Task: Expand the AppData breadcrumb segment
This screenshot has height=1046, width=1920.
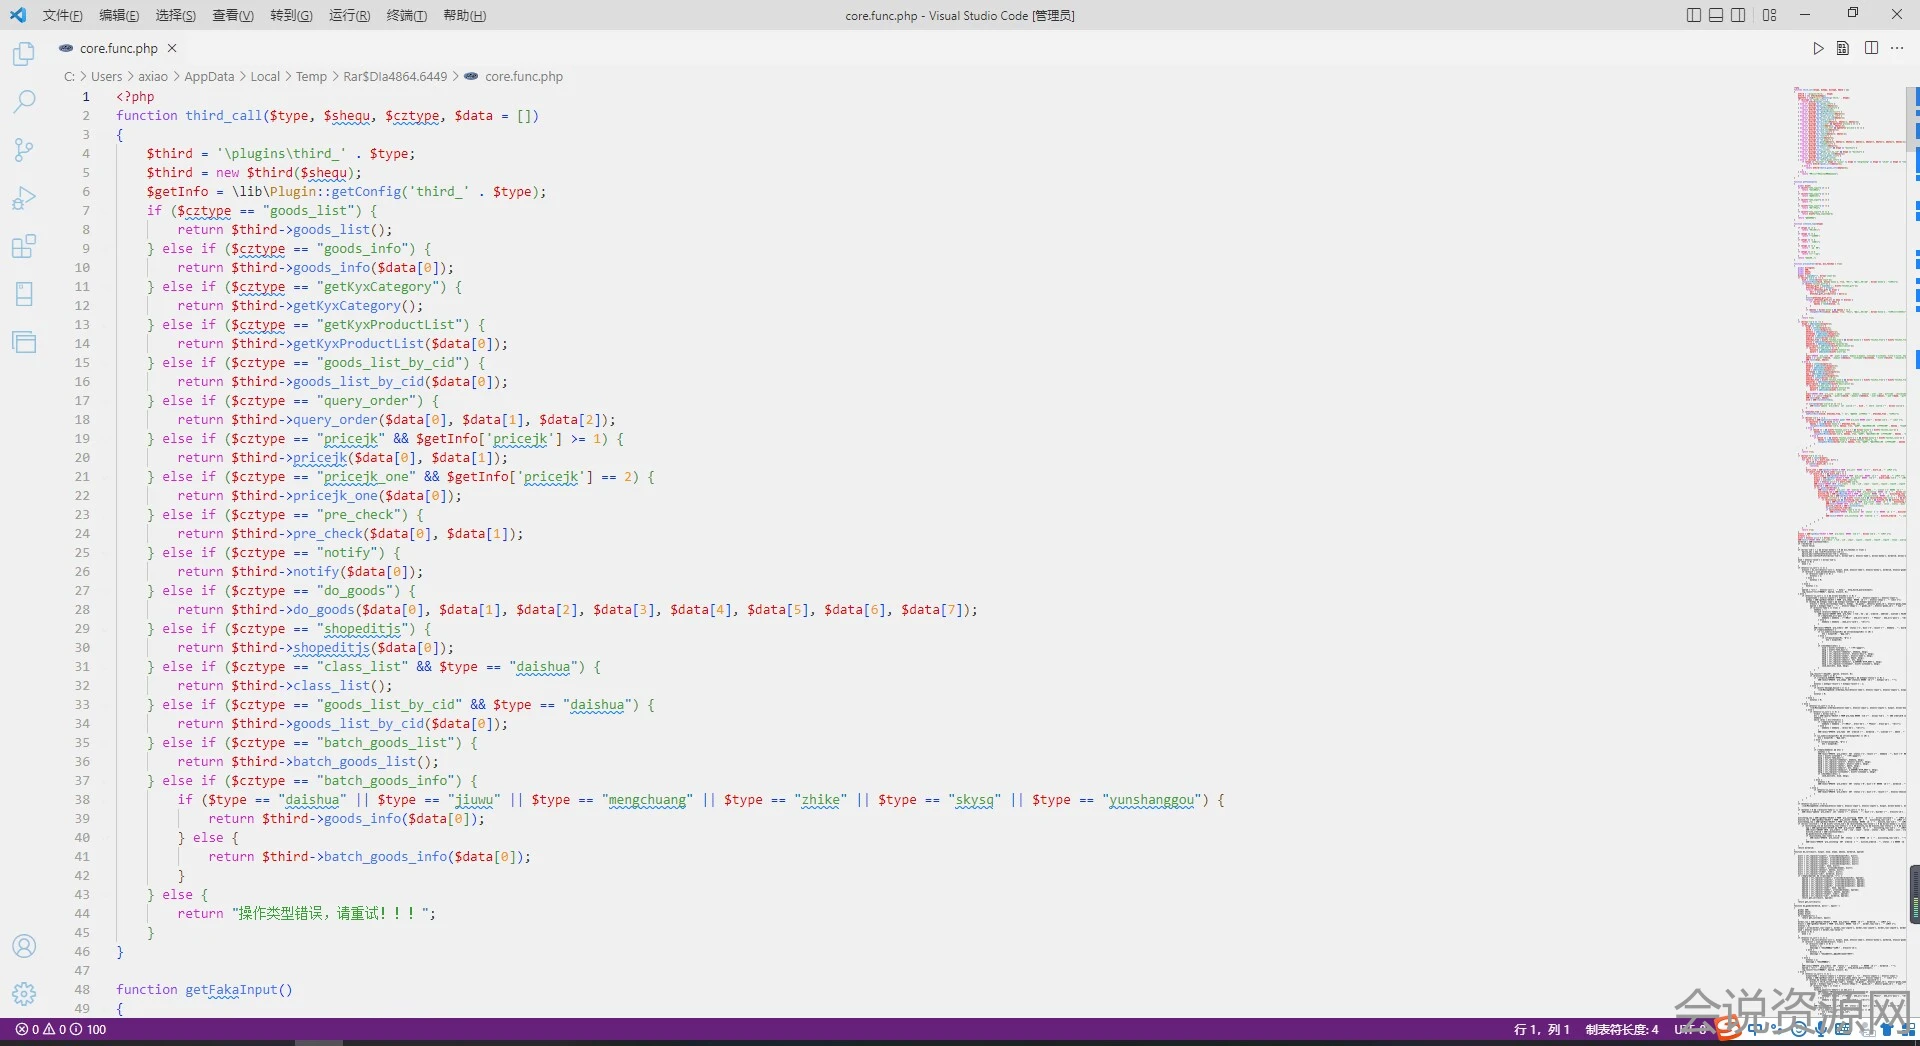Action: pyautogui.click(x=209, y=77)
